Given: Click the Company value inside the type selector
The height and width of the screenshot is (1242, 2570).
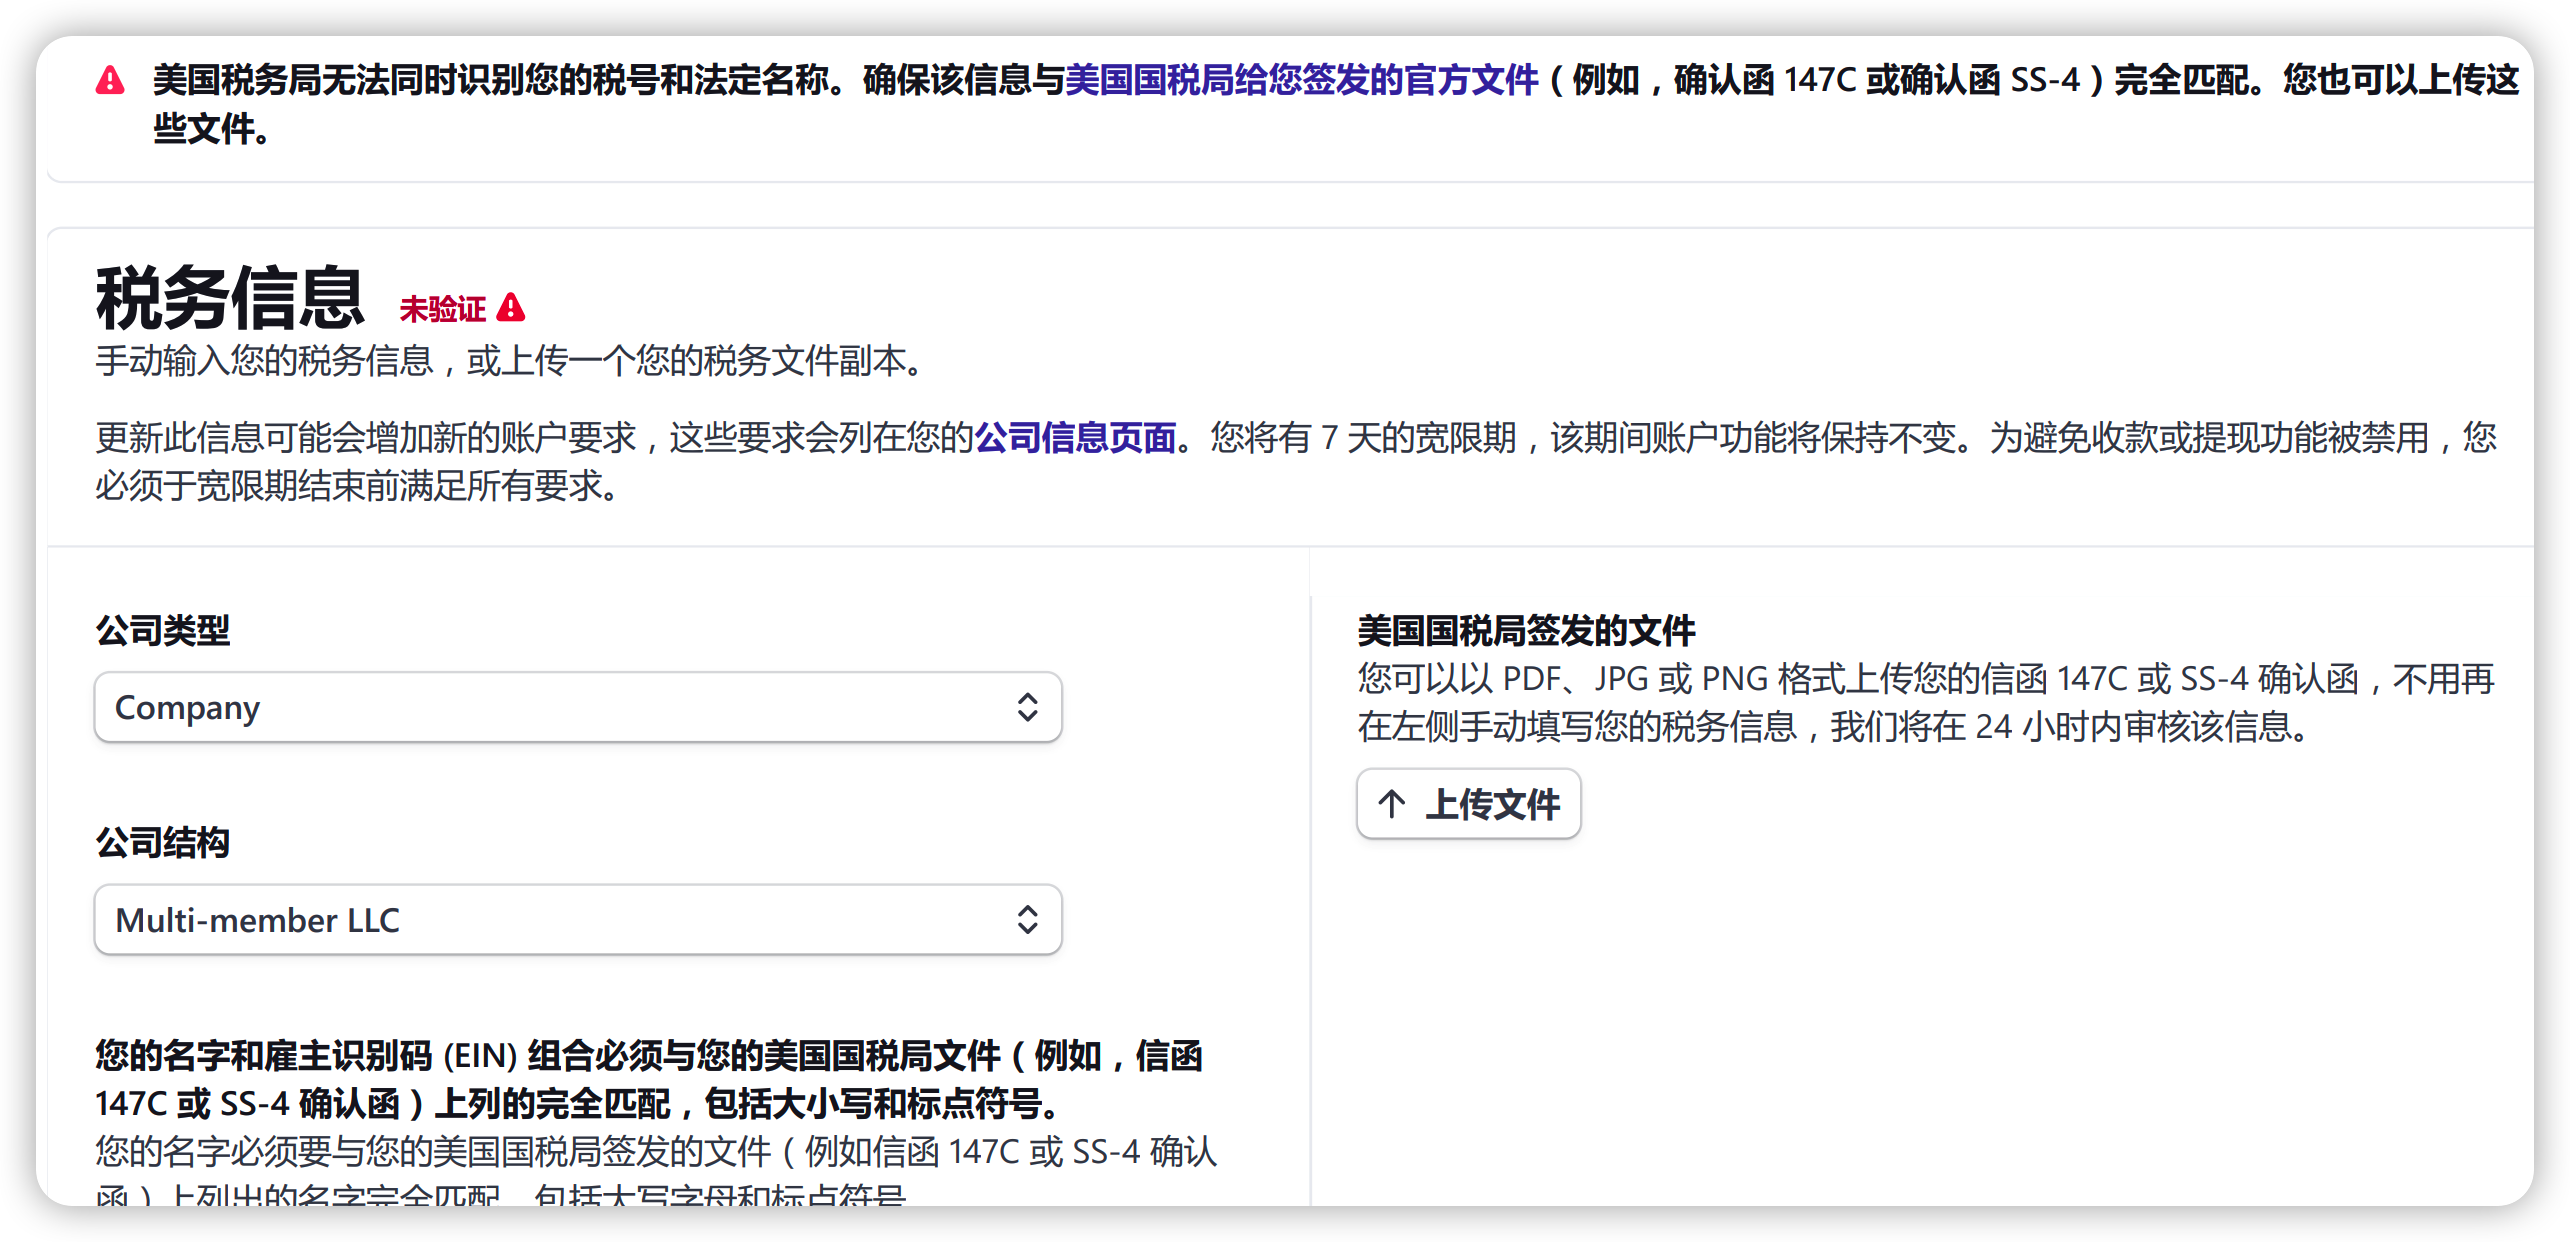Looking at the screenshot, I should coord(187,707).
